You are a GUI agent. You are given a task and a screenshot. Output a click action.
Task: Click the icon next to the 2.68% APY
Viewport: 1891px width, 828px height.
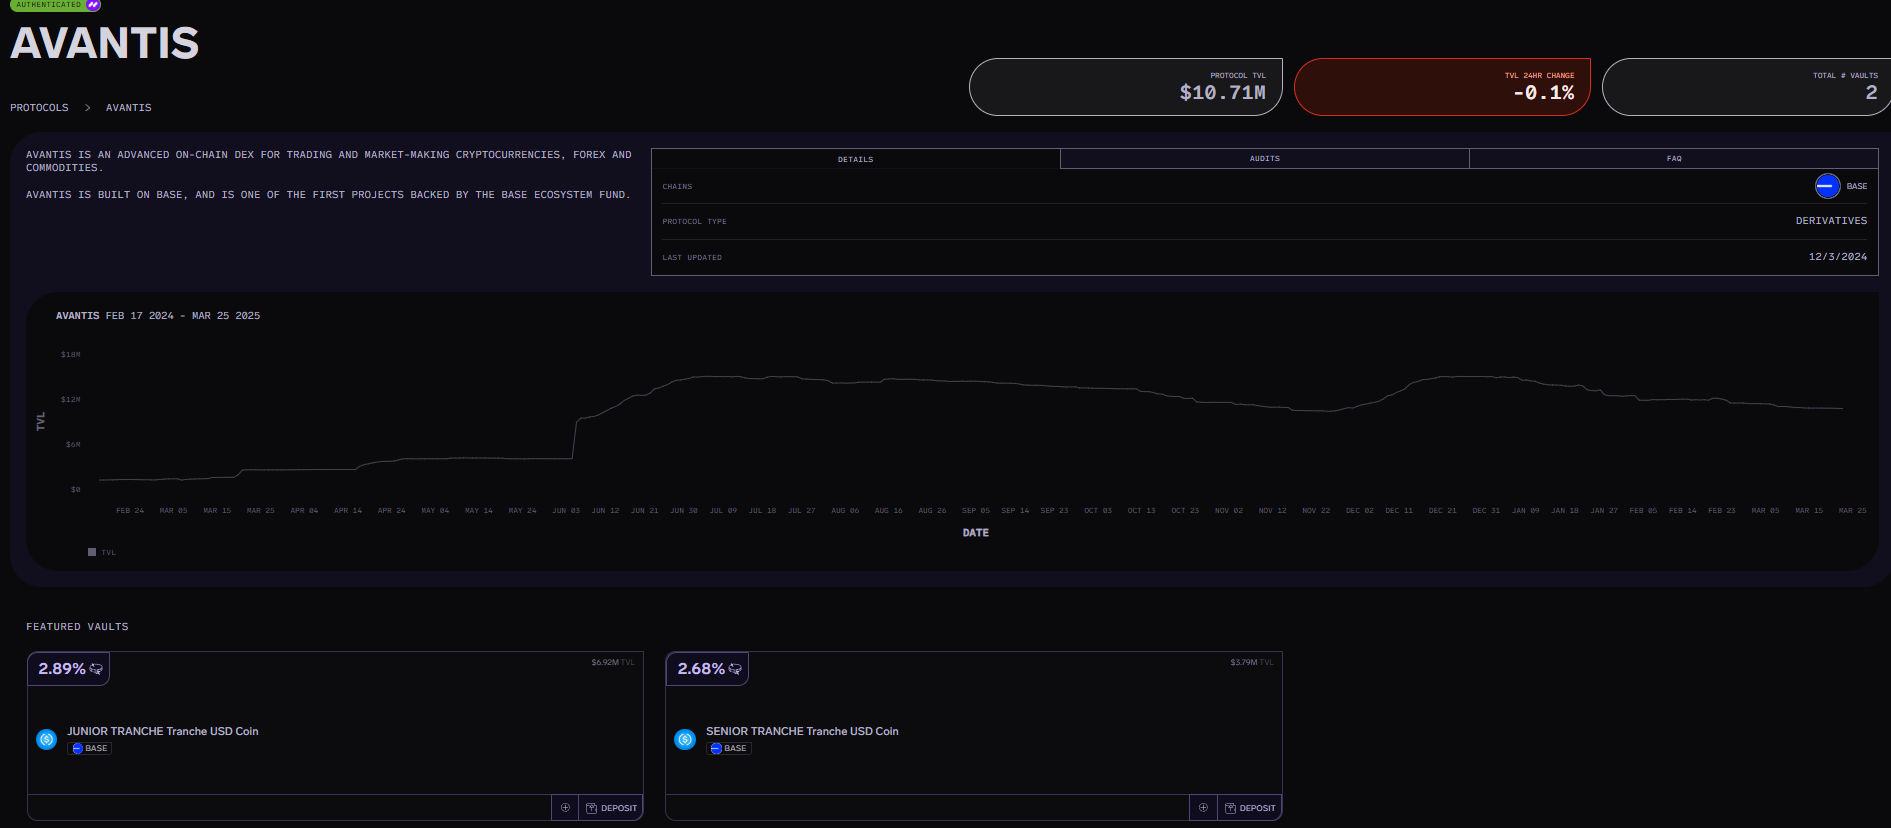pos(735,669)
